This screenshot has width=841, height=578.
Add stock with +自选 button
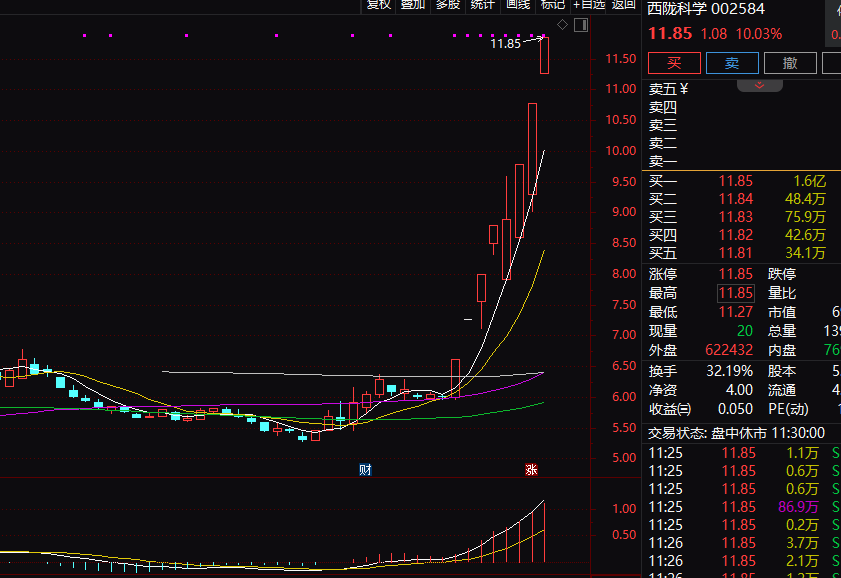(x=589, y=5)
